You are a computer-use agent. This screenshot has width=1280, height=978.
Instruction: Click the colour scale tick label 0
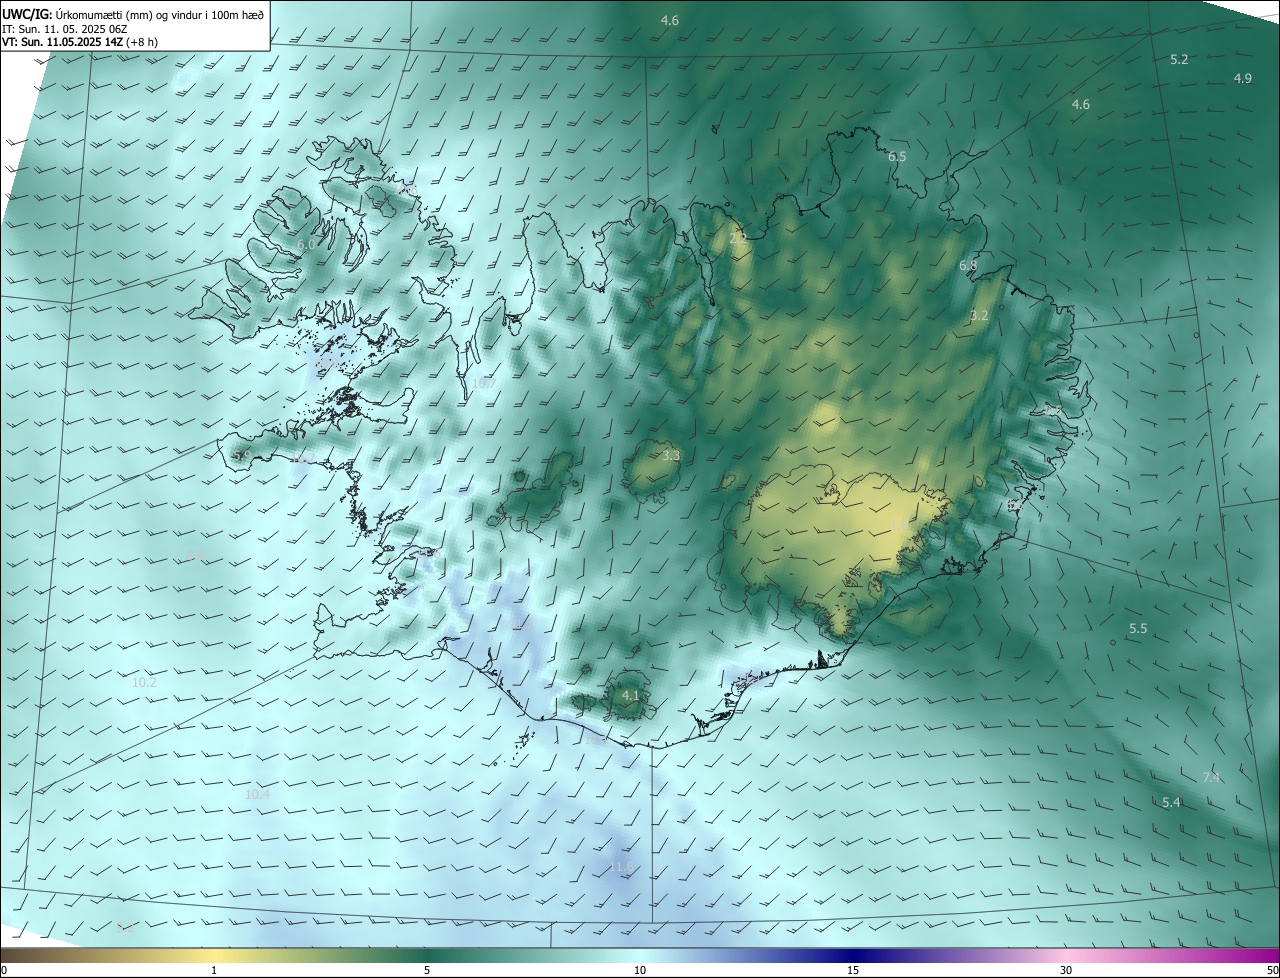[x=3, y=970]
